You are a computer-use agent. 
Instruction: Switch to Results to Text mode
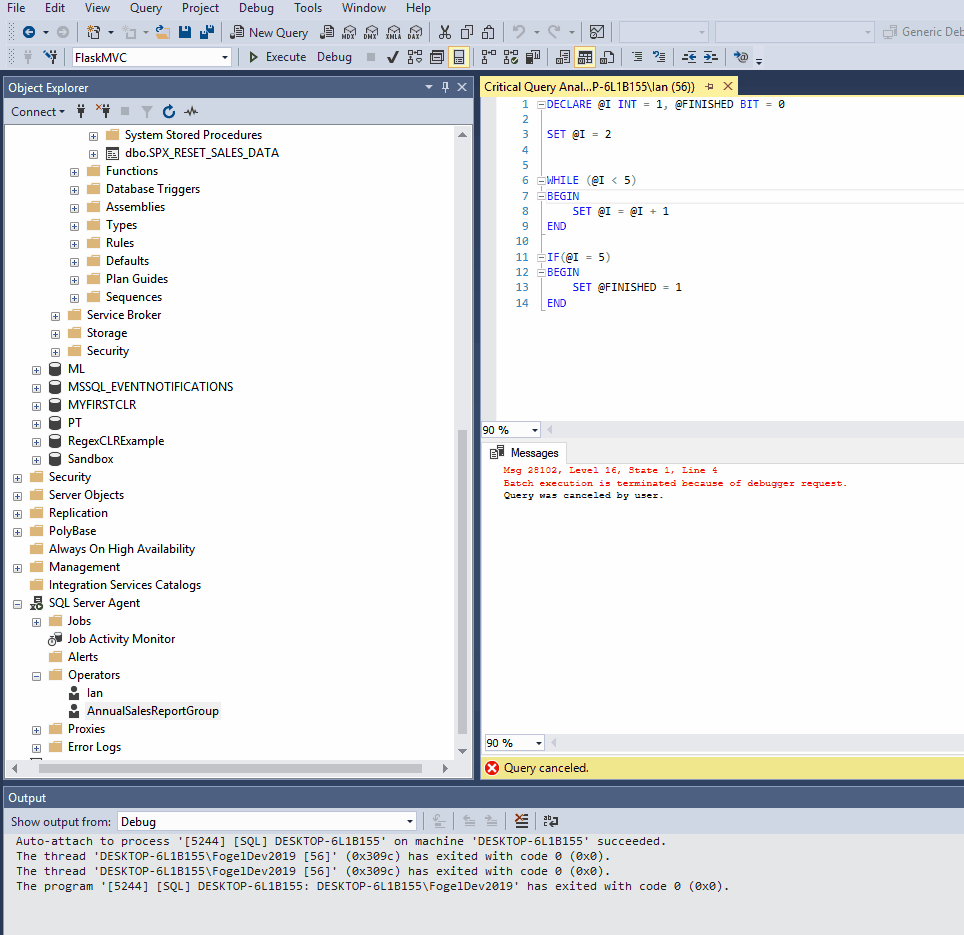(x=563, y=57)
